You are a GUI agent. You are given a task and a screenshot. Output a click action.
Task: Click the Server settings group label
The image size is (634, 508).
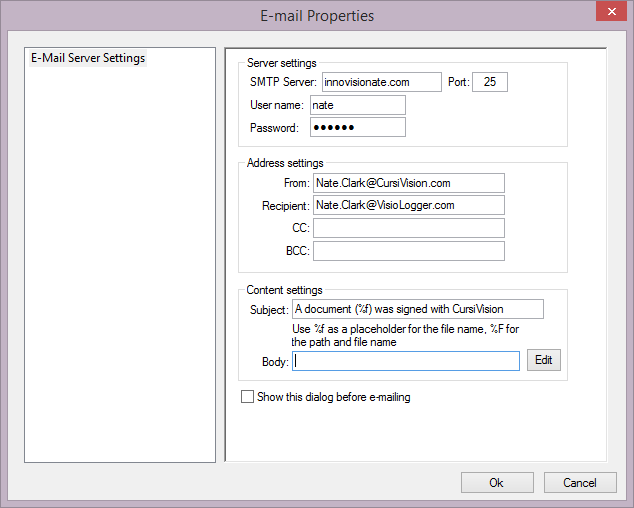tap(281, 63)
